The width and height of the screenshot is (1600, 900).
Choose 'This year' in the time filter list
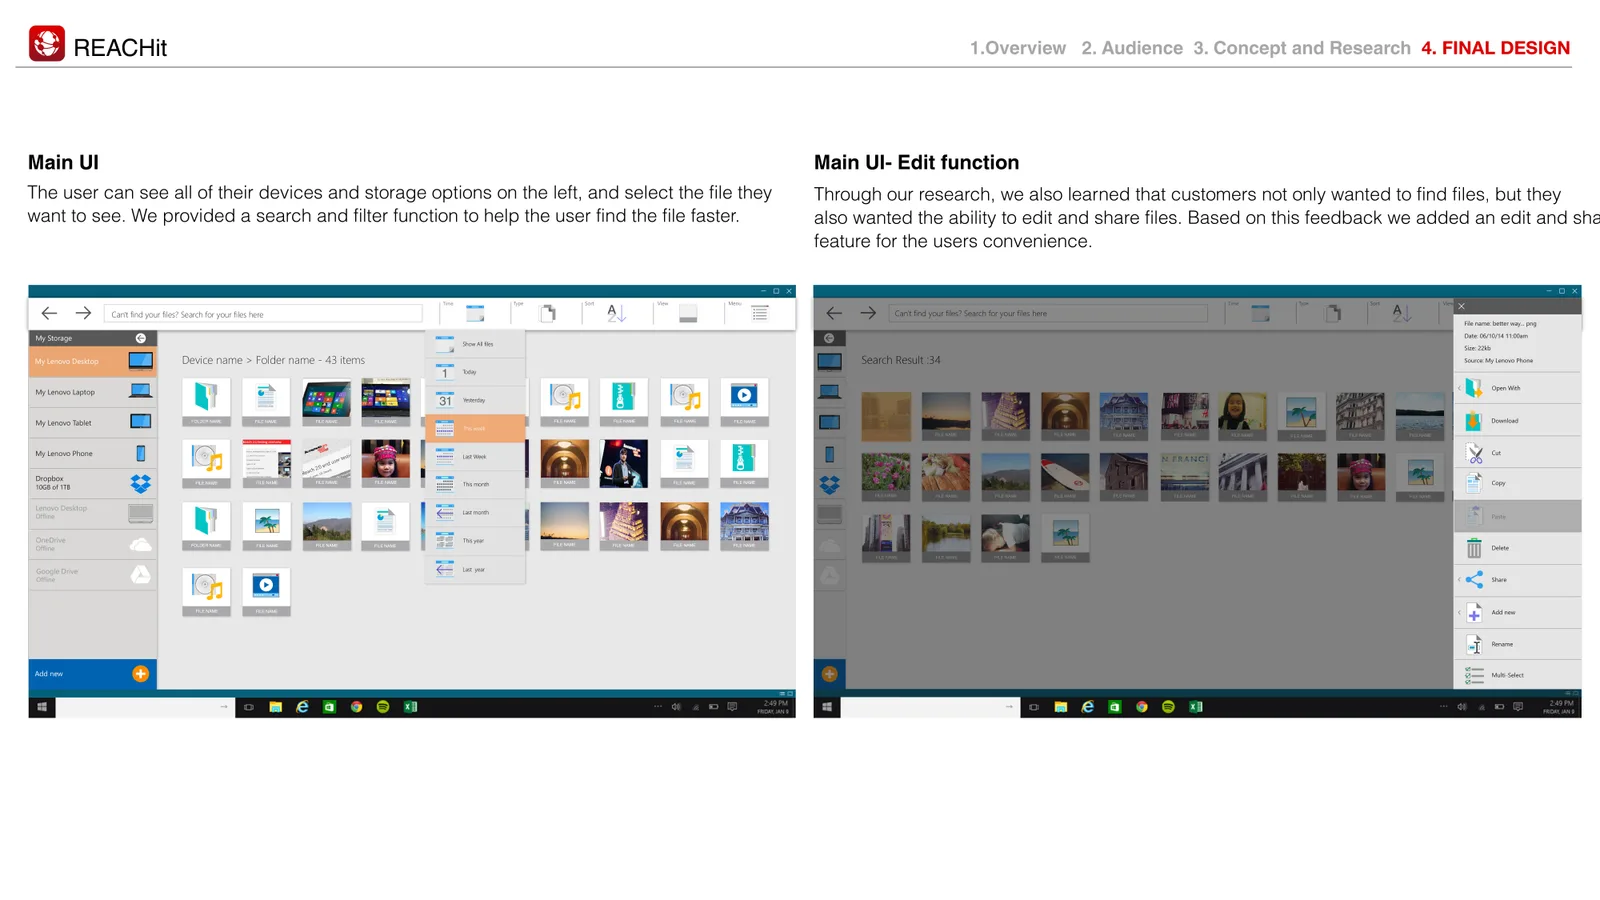coord(475,540)
